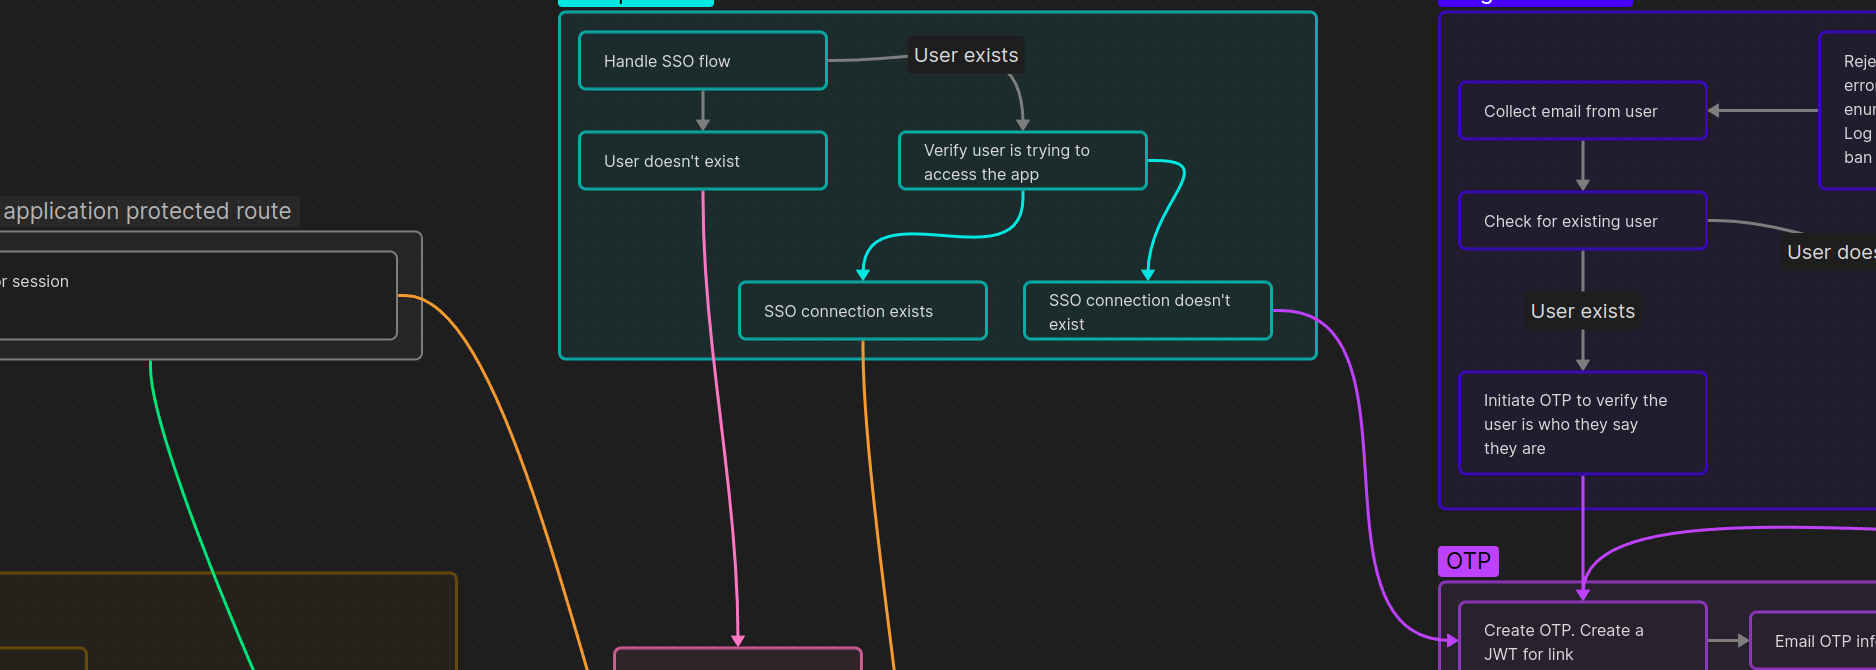This screenshot has width=1876, height=670.
Task: Select the Handle SSO flow node
Action: pos(703,61)
